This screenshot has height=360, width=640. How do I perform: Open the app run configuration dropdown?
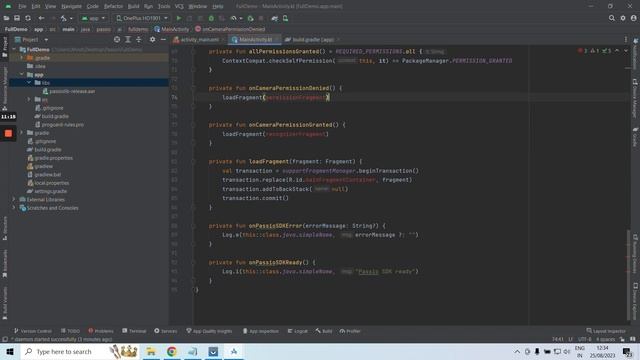coord(93,18)
